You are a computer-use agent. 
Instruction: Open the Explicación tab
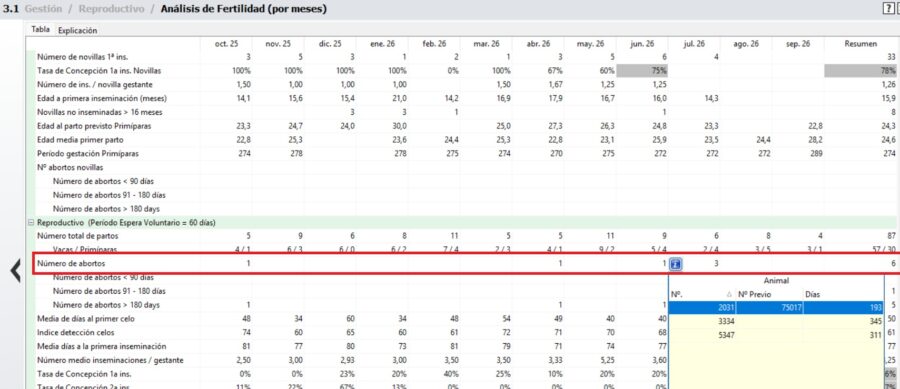point(77,30)
